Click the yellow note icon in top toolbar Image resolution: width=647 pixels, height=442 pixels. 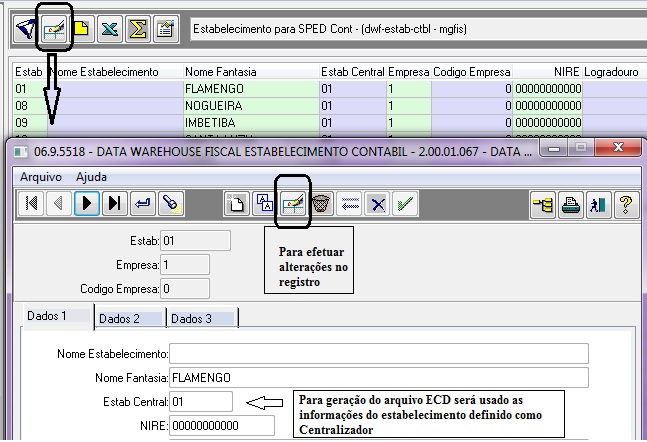(81, 29)
